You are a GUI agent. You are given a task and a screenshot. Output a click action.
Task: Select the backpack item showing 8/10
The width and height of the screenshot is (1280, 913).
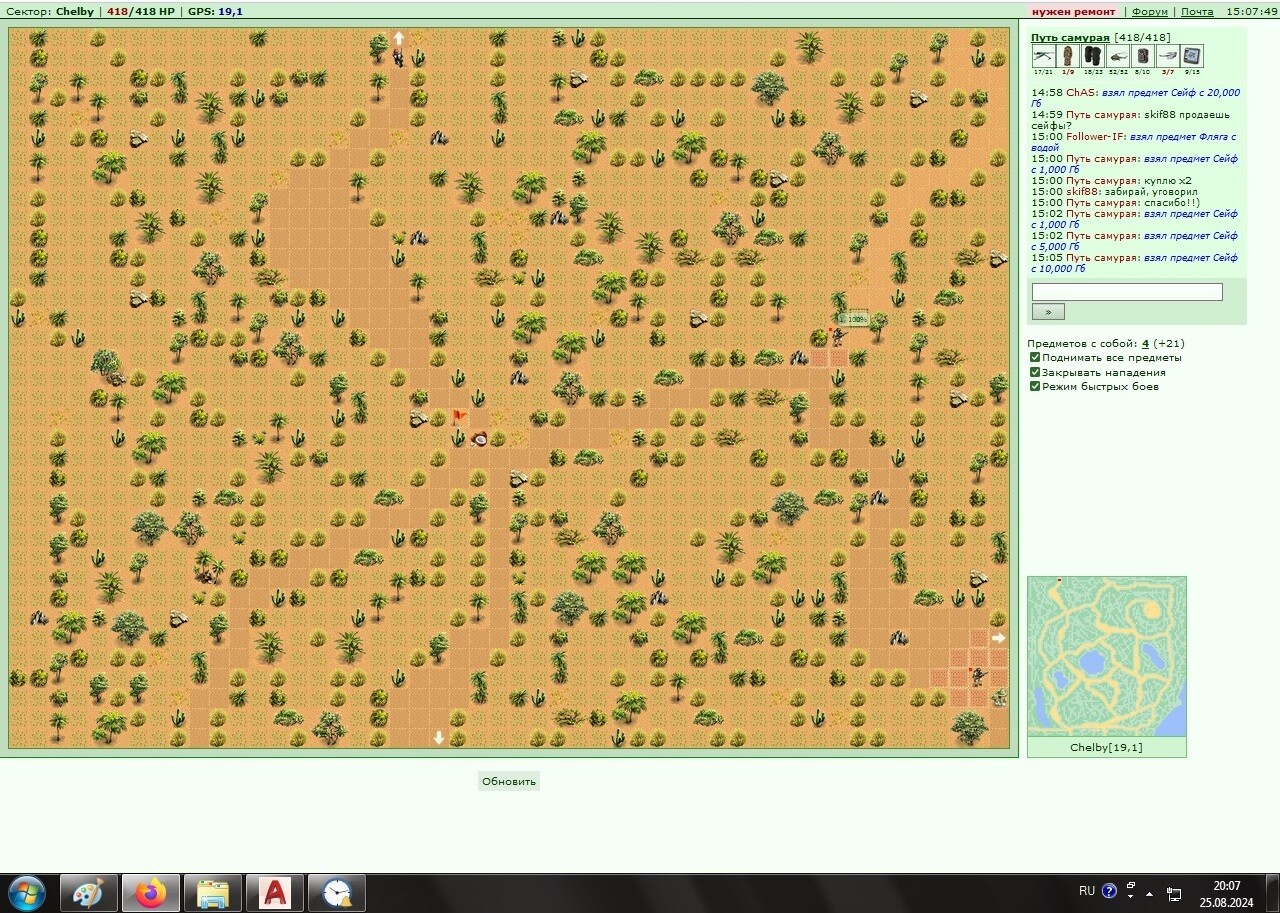pyautogui.click(x=1143, y=56)
